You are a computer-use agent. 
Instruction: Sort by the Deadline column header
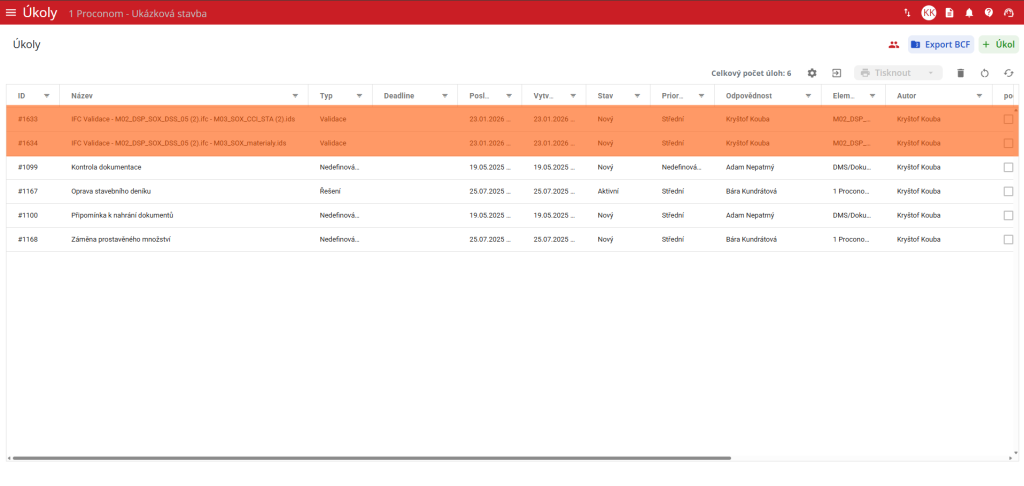[x=399, y=96]
